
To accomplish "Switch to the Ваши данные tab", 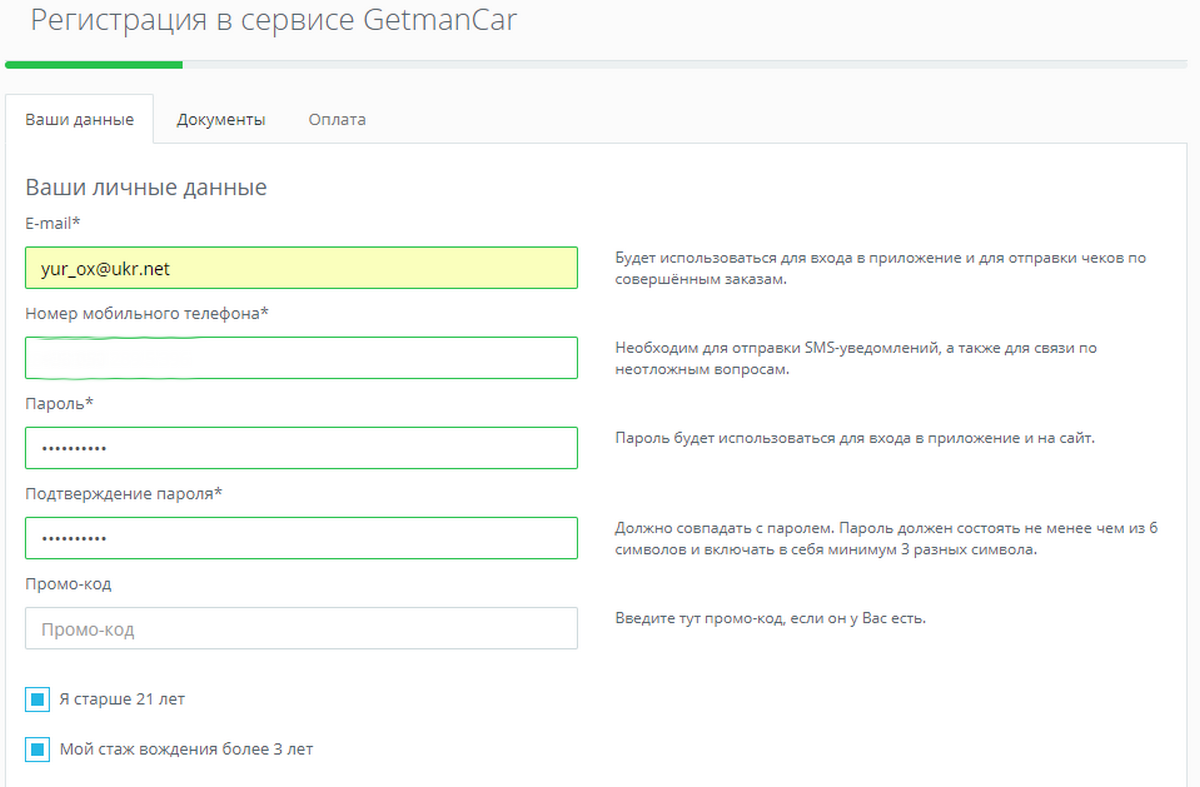I will point(79,120).
